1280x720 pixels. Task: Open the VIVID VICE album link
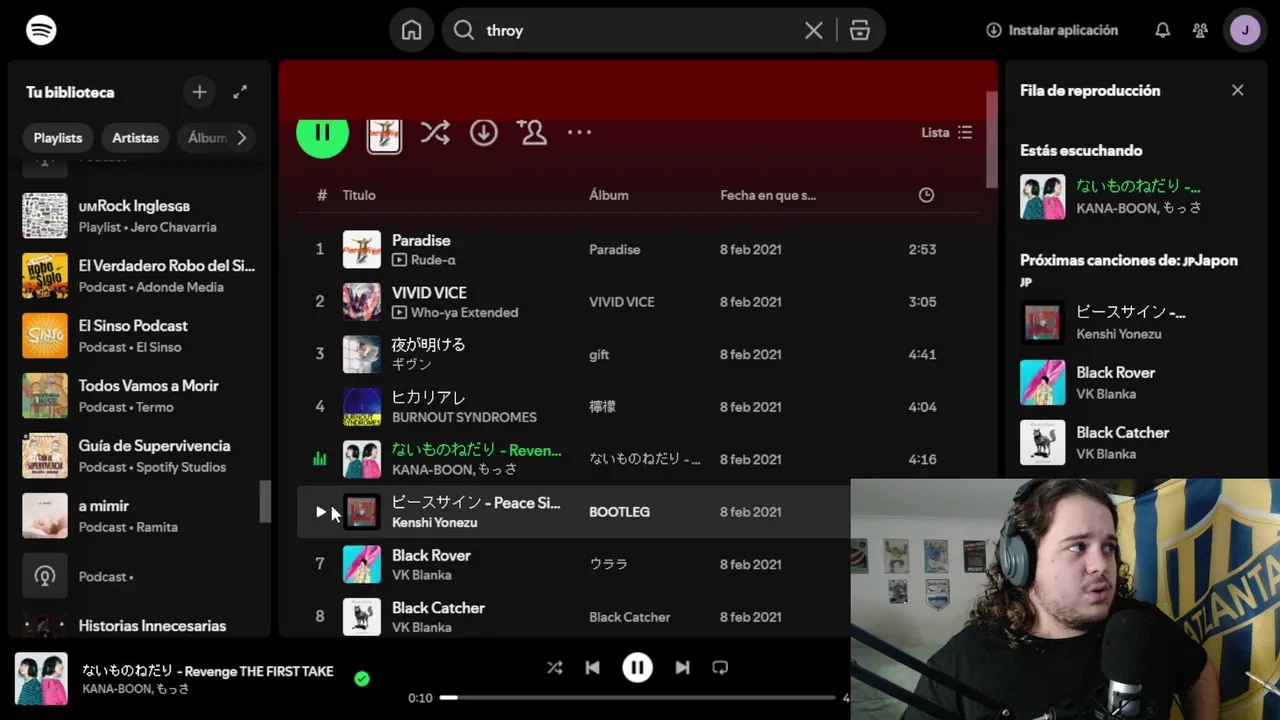tap(621, 302)
